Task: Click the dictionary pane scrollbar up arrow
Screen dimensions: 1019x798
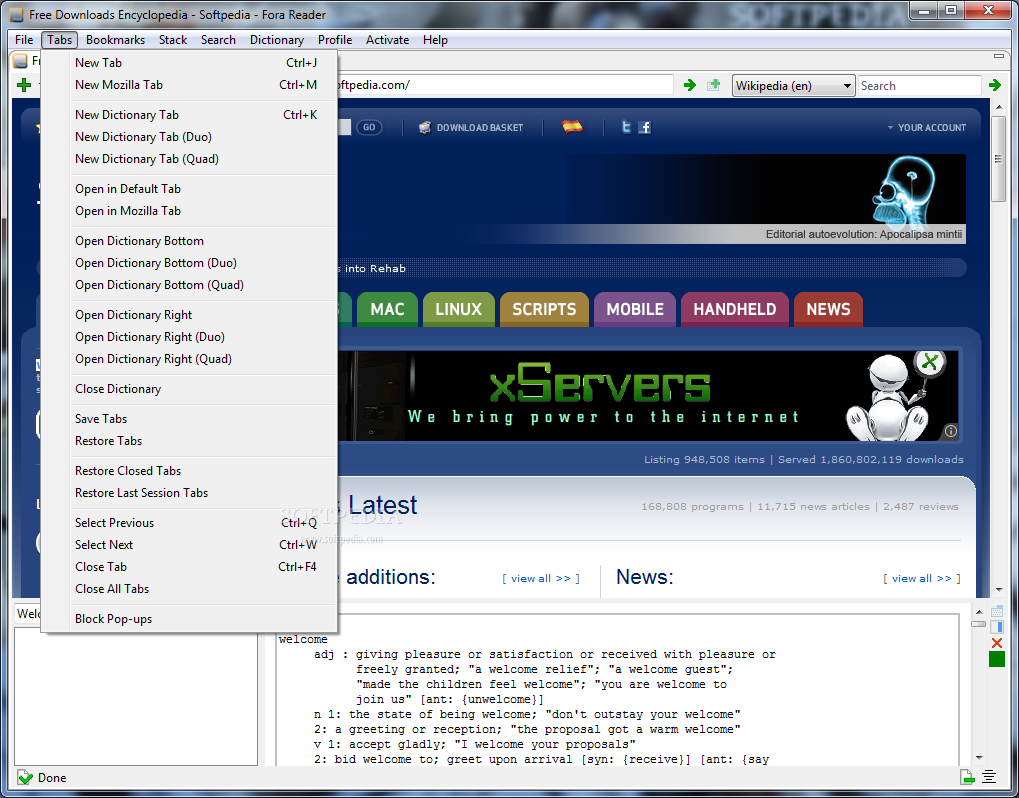Action: (979, 611)
